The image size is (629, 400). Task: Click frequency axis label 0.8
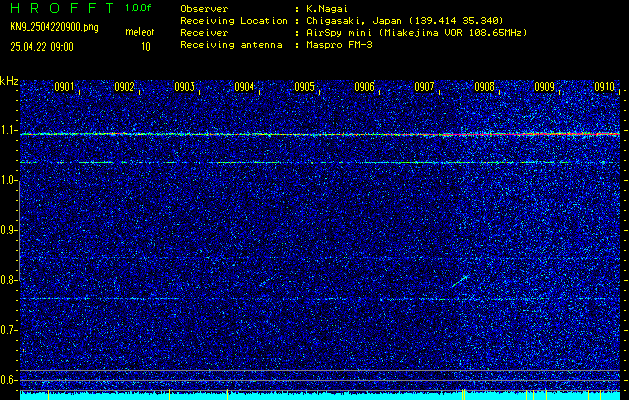[x=9, y=280]
